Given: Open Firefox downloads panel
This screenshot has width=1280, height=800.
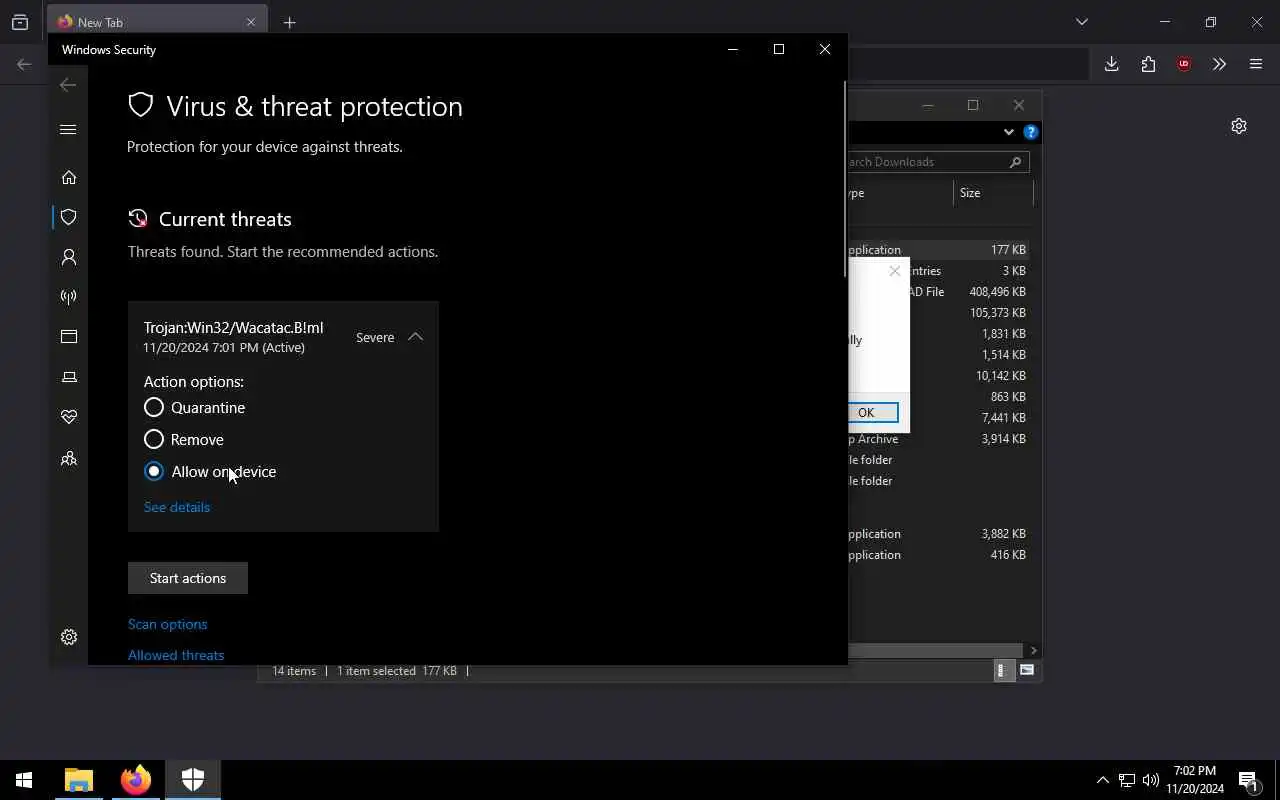Looking at the screenshot, I should point(1111,64).
